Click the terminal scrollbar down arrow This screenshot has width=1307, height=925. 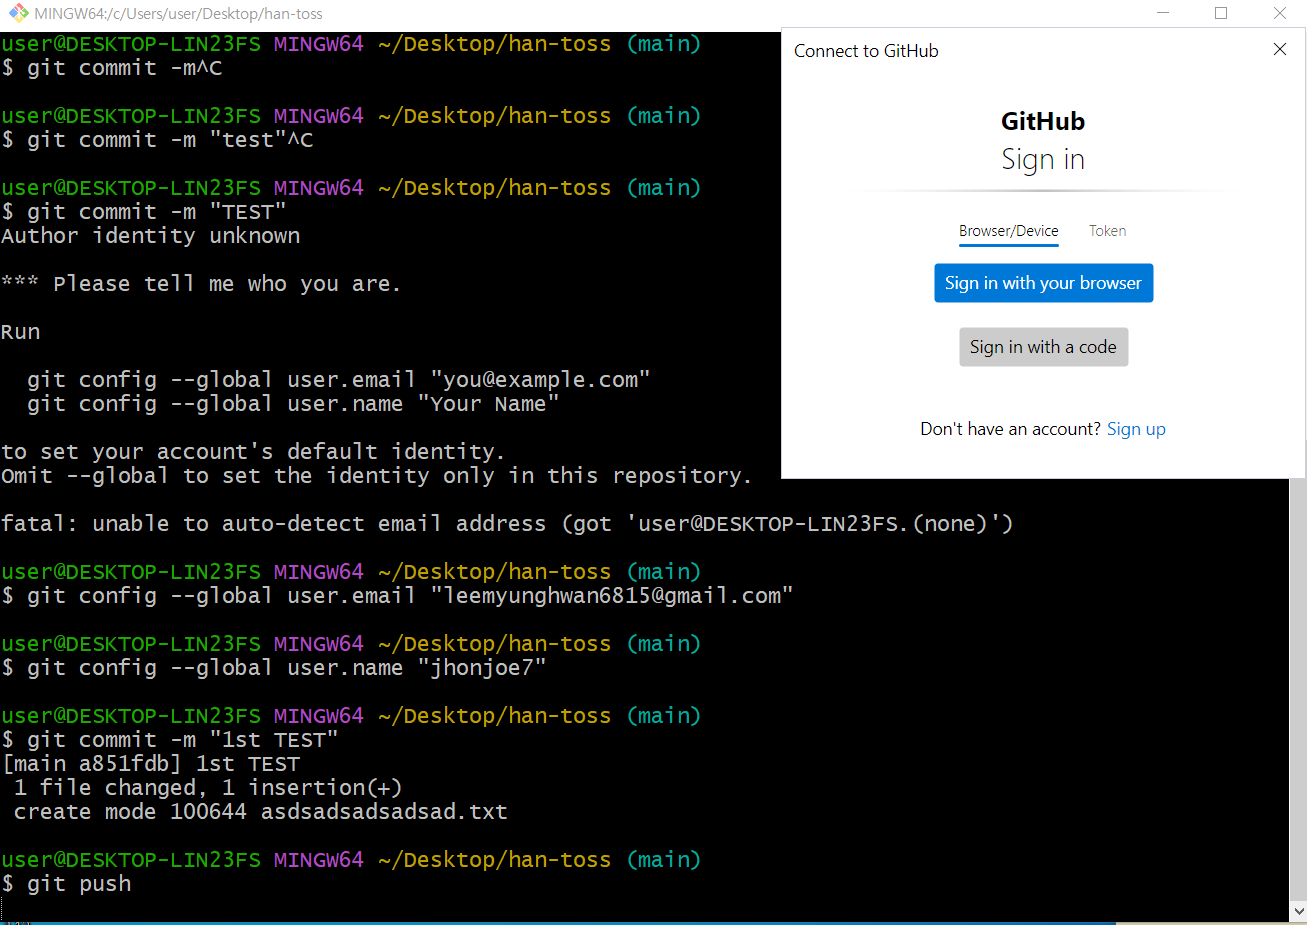(x=1298, y=911)
